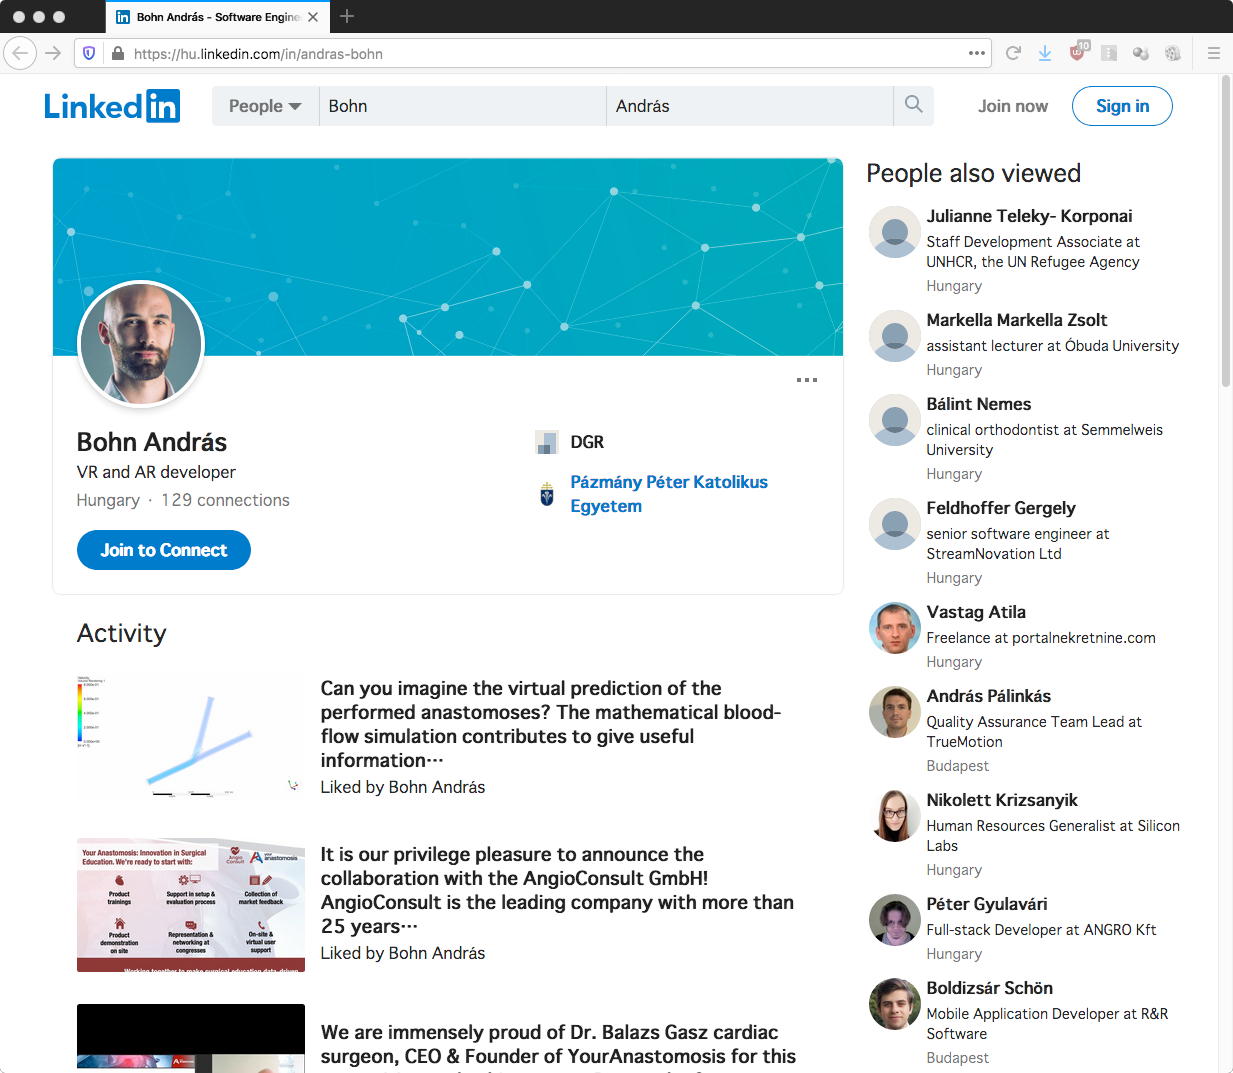
Task: Click the DGR company name
Action: tap(587, 442)
